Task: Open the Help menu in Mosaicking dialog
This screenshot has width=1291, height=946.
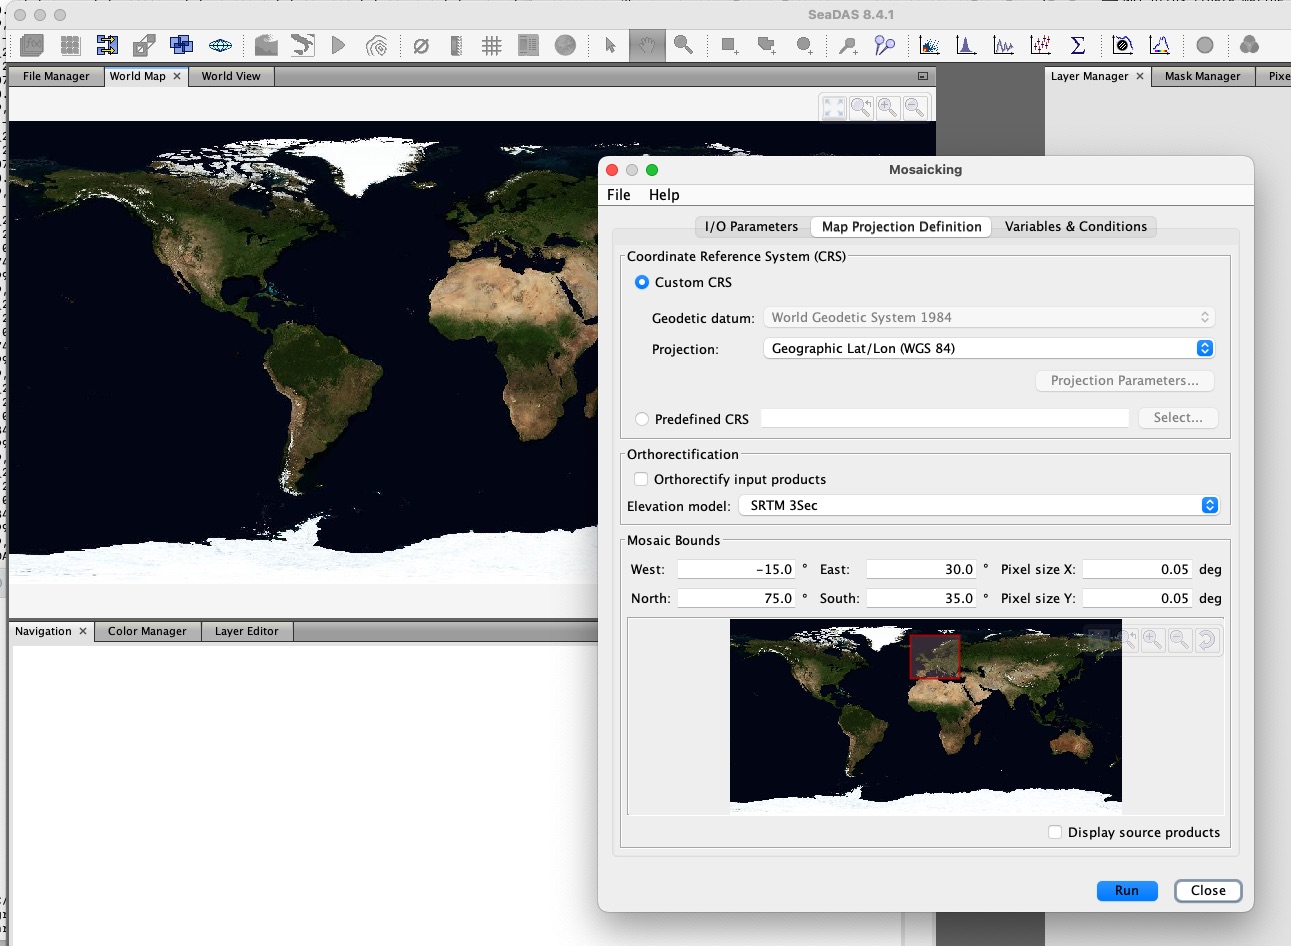Action: pyautogui.click(x=663, y=195)
